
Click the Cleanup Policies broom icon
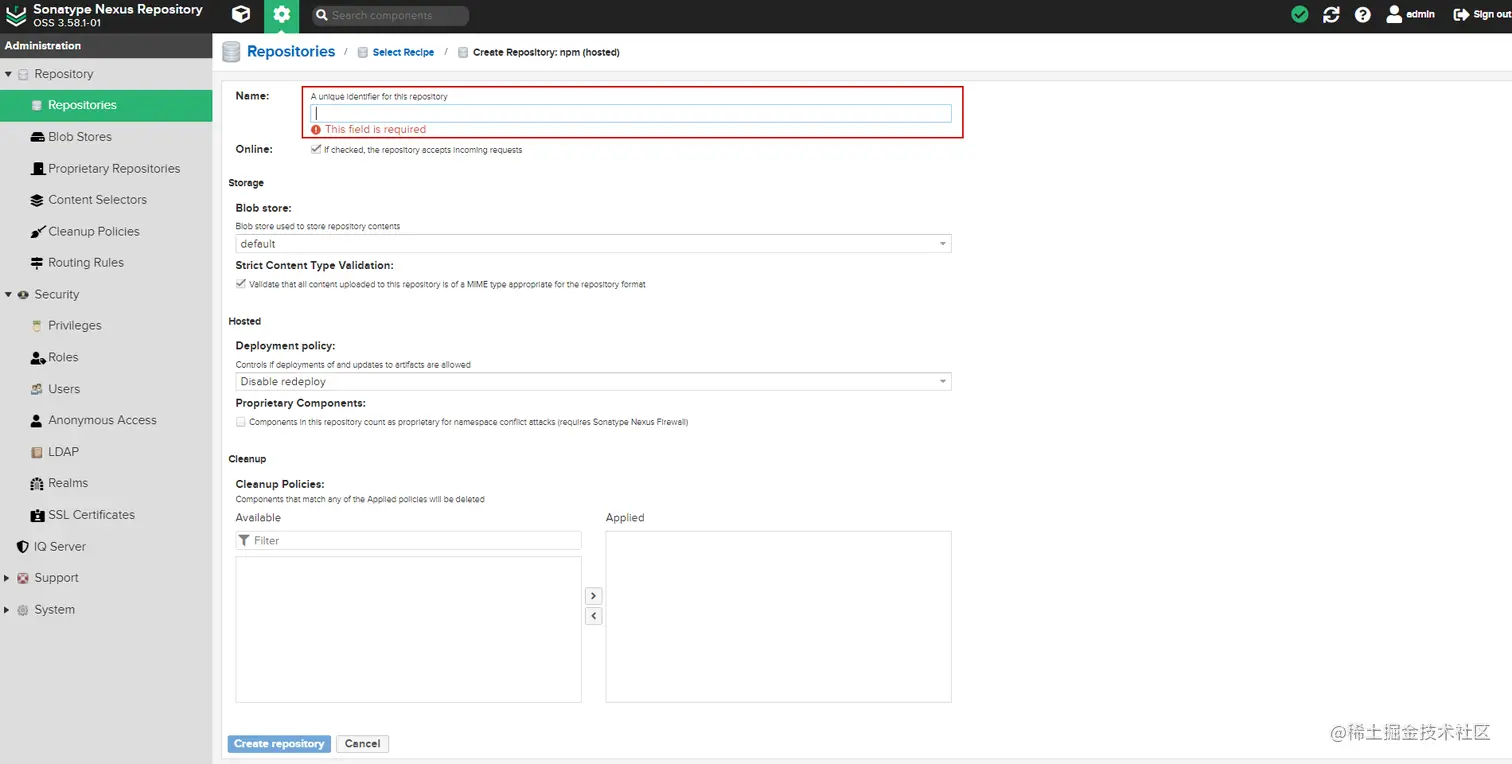(37, 232)
